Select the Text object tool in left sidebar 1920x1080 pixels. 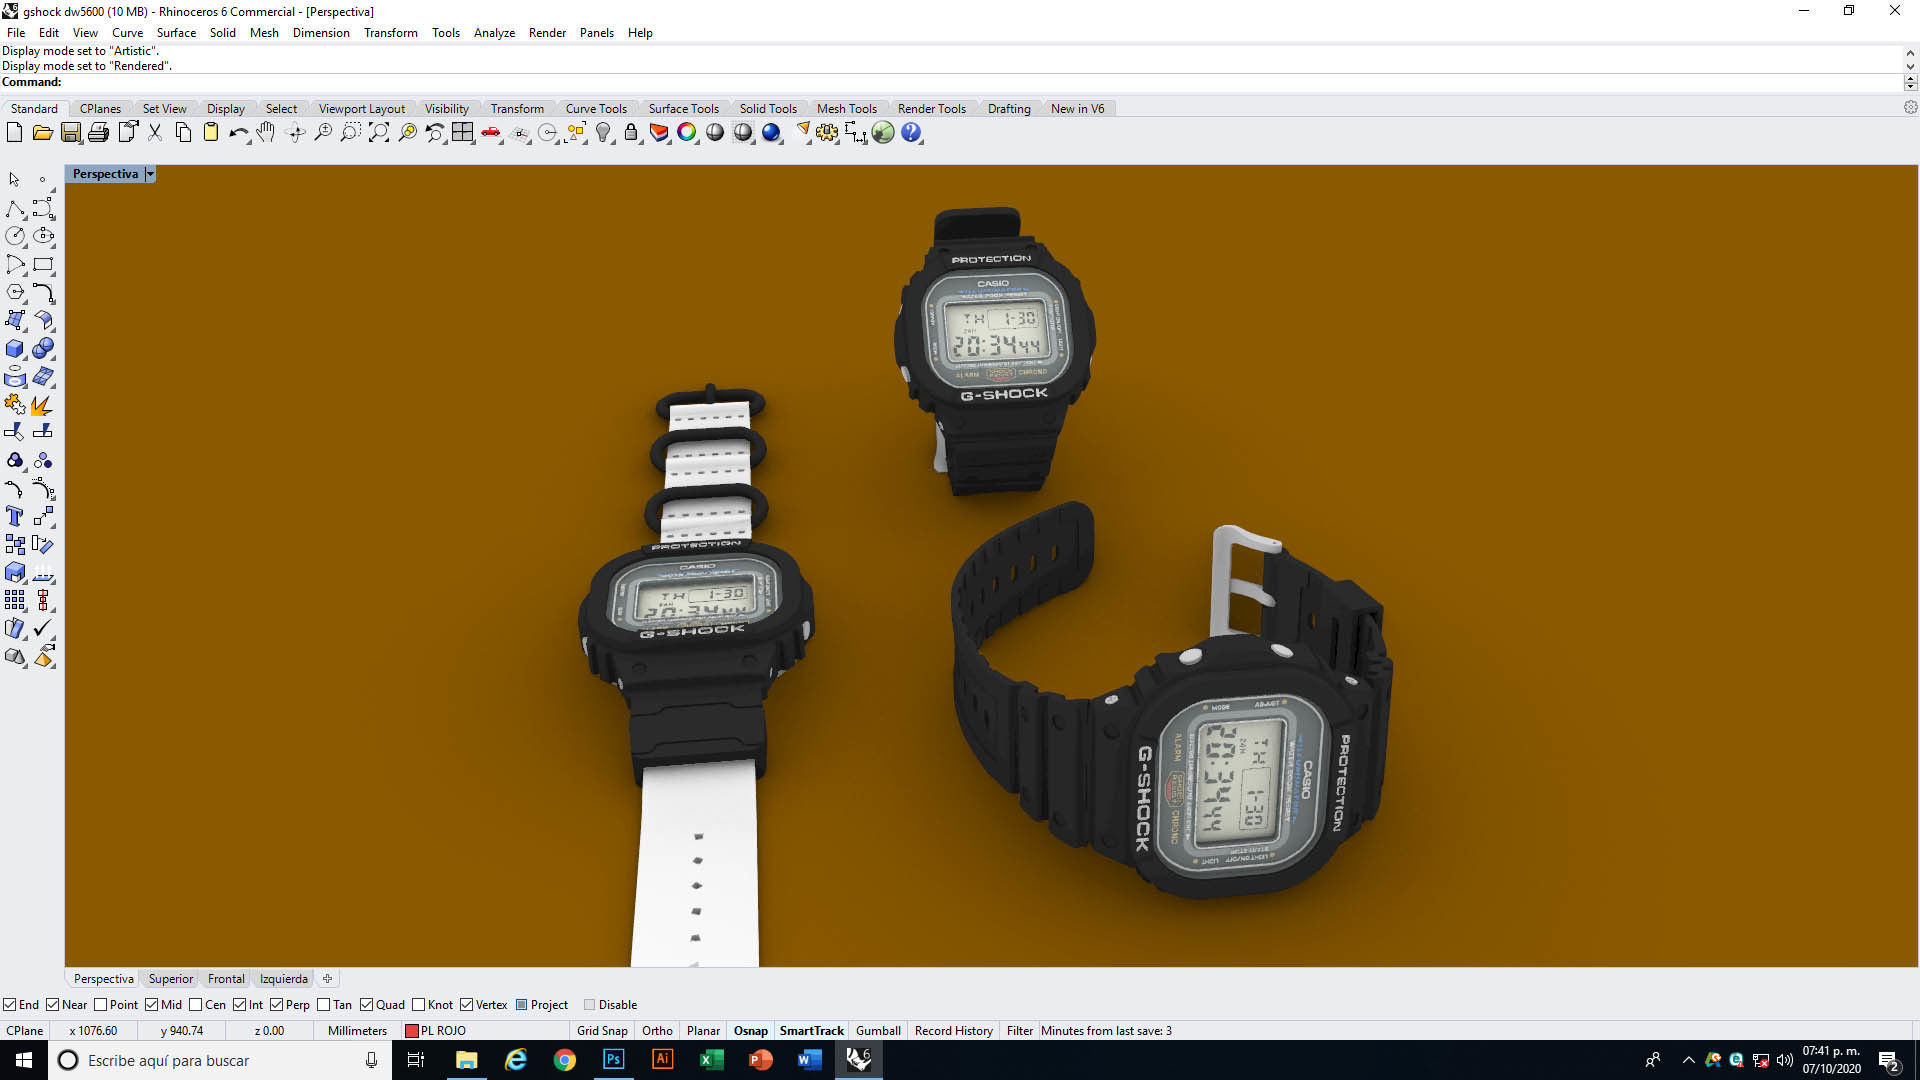(15, 517)
